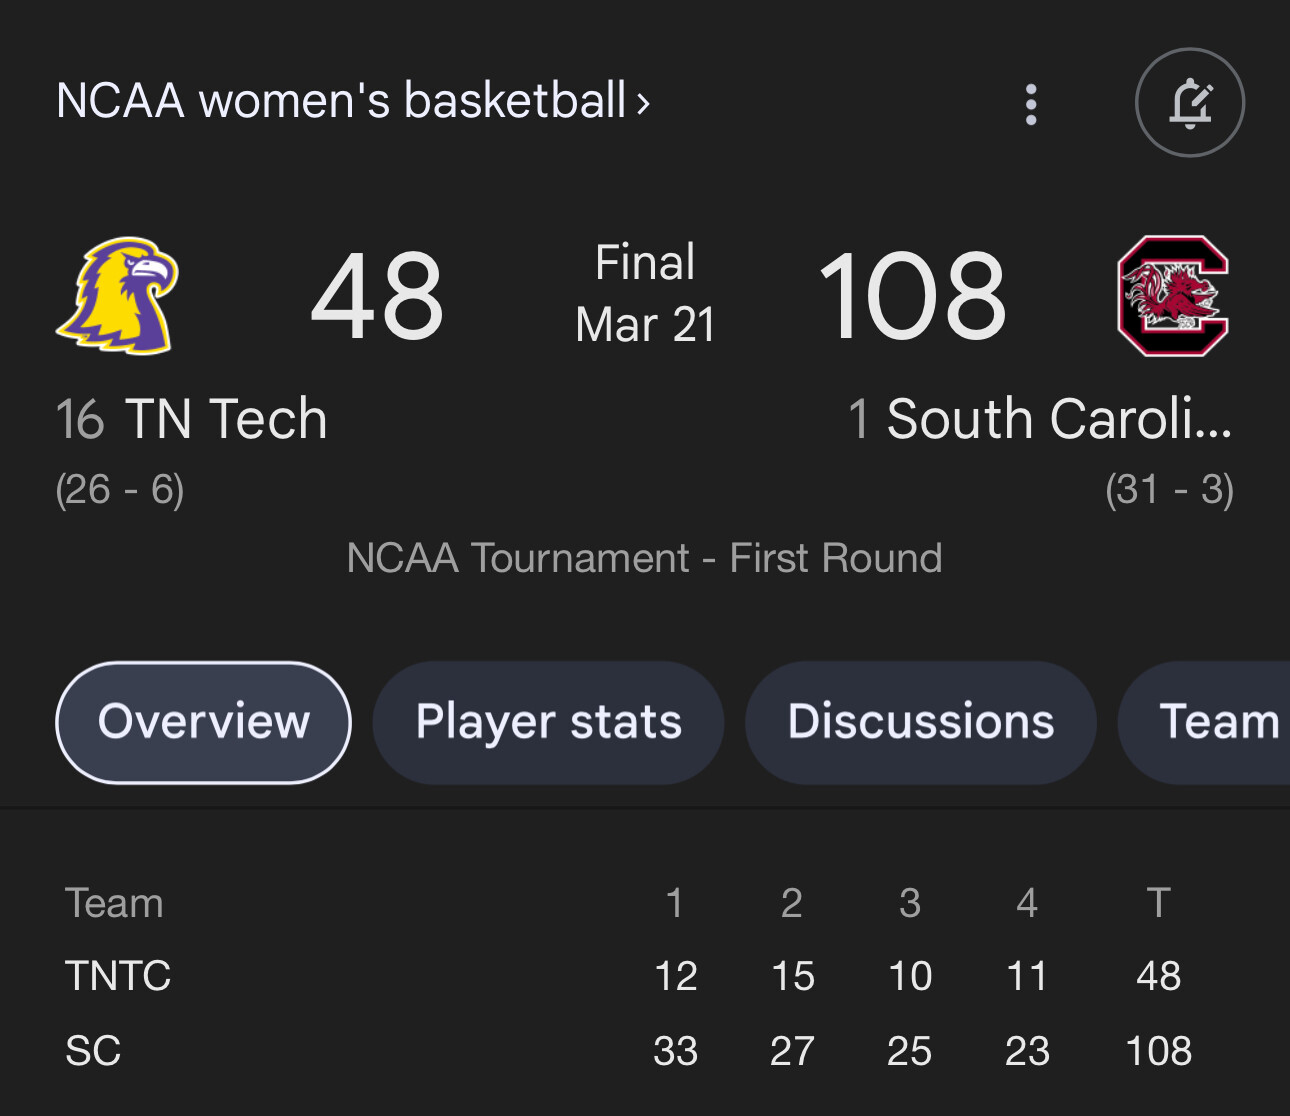Screen dimensions: 1290x1116
Task: Click the NCAA Tournament - First Round label
Action: pyautogui.click(x=644, y=558)
